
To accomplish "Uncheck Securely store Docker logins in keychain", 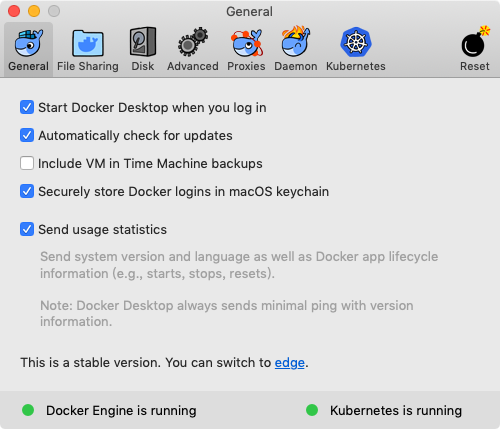I will pyautogui.click(x=27, y=191).
